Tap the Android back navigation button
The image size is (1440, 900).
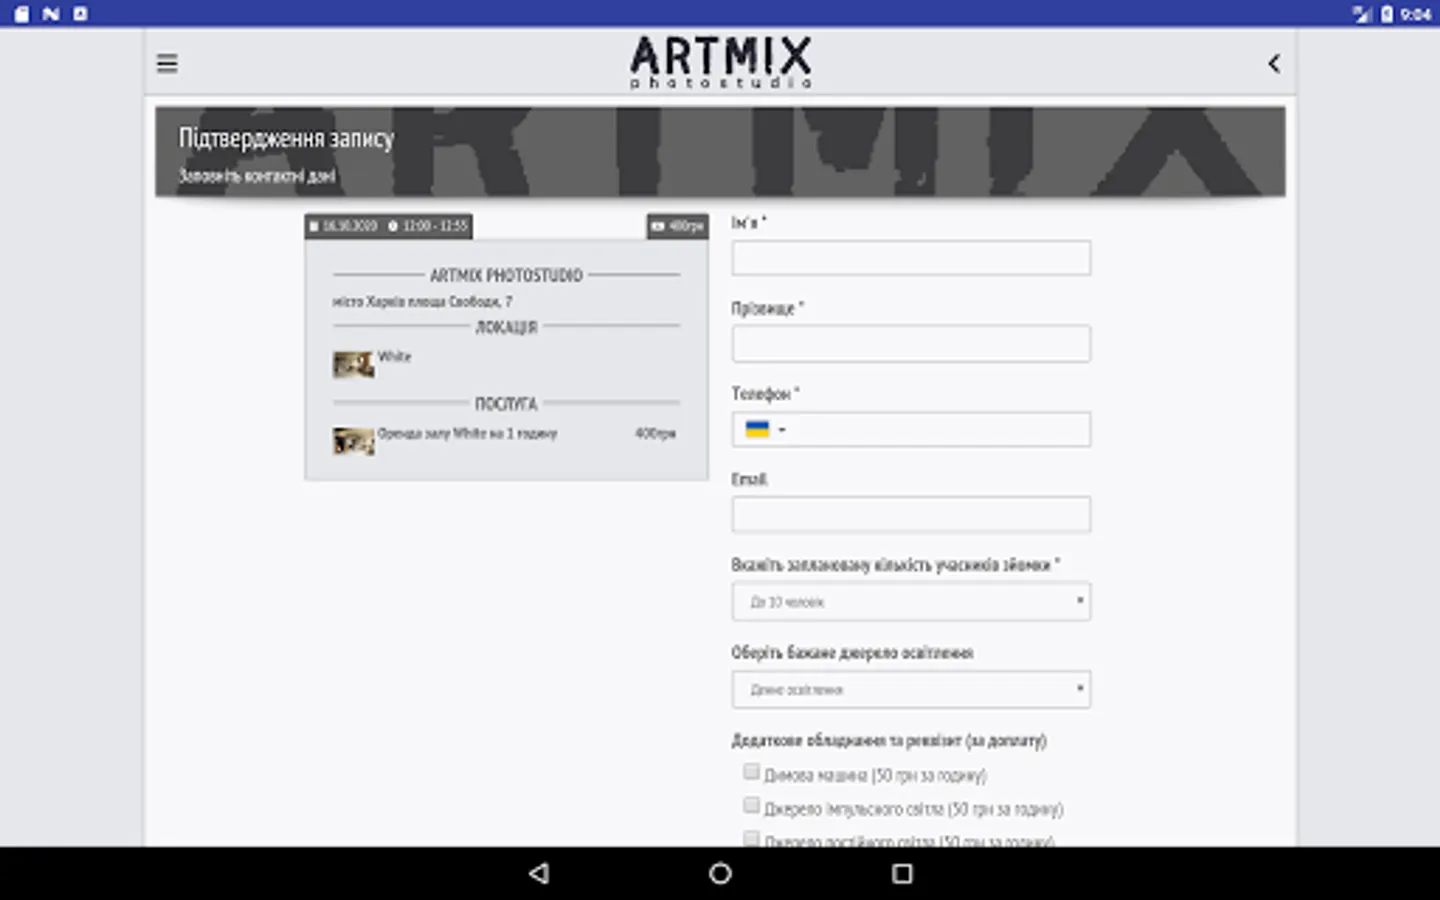pyautogui.click(x=539, y=873)
